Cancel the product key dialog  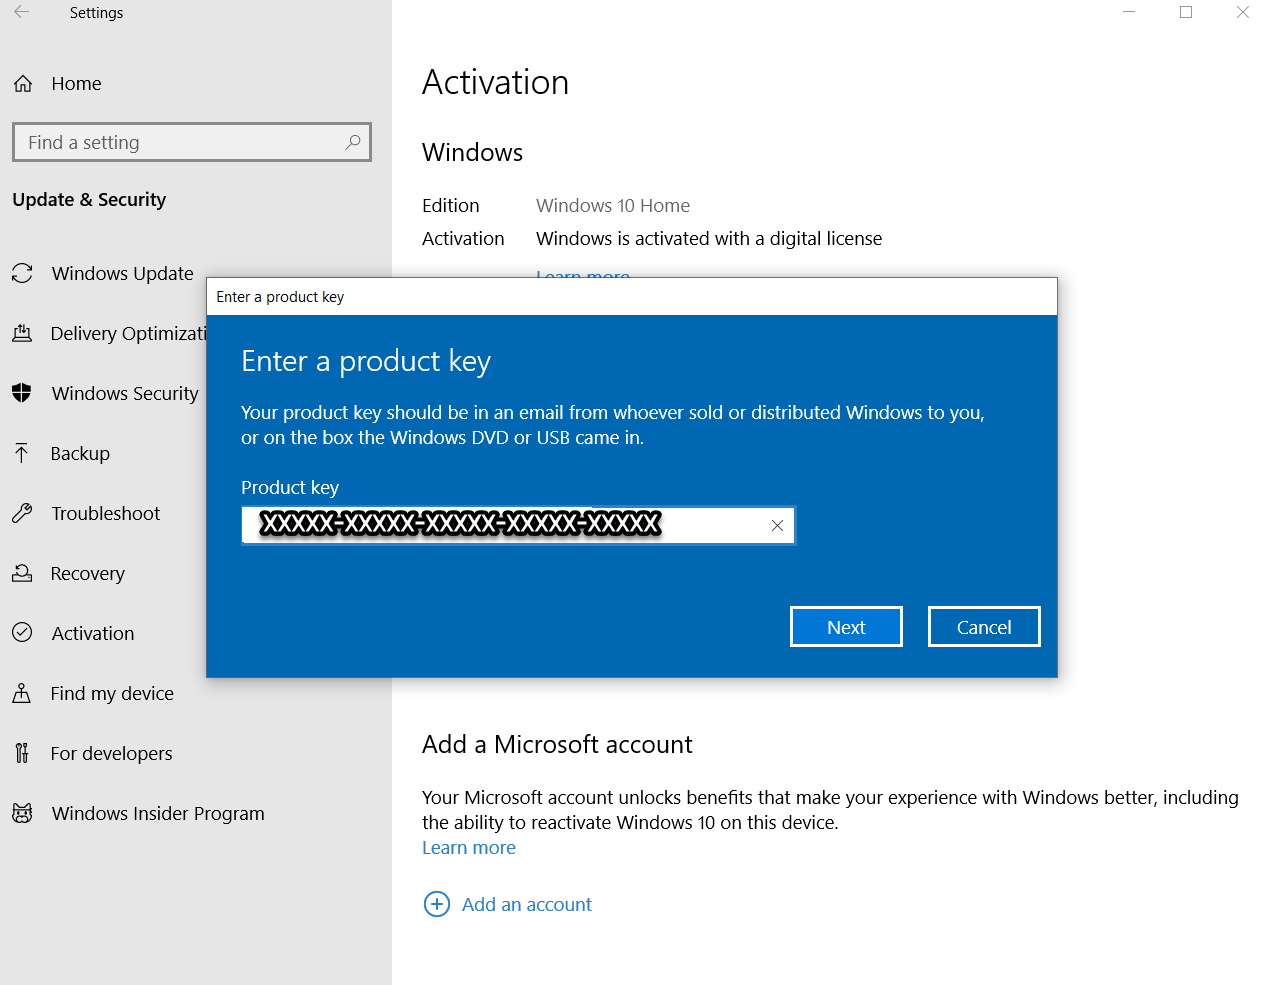coord(983,627)
